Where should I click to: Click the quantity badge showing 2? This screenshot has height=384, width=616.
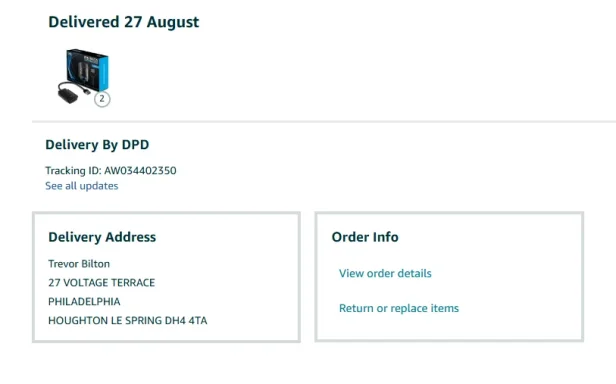102,99
